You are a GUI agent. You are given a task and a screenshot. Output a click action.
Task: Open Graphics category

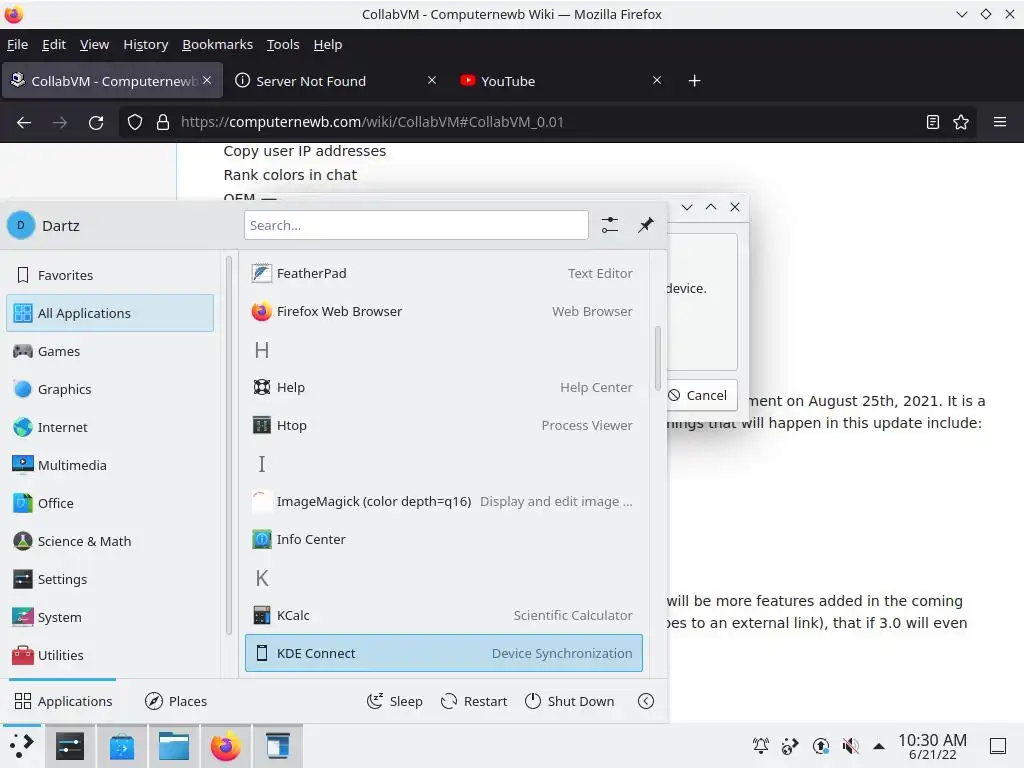110,389
